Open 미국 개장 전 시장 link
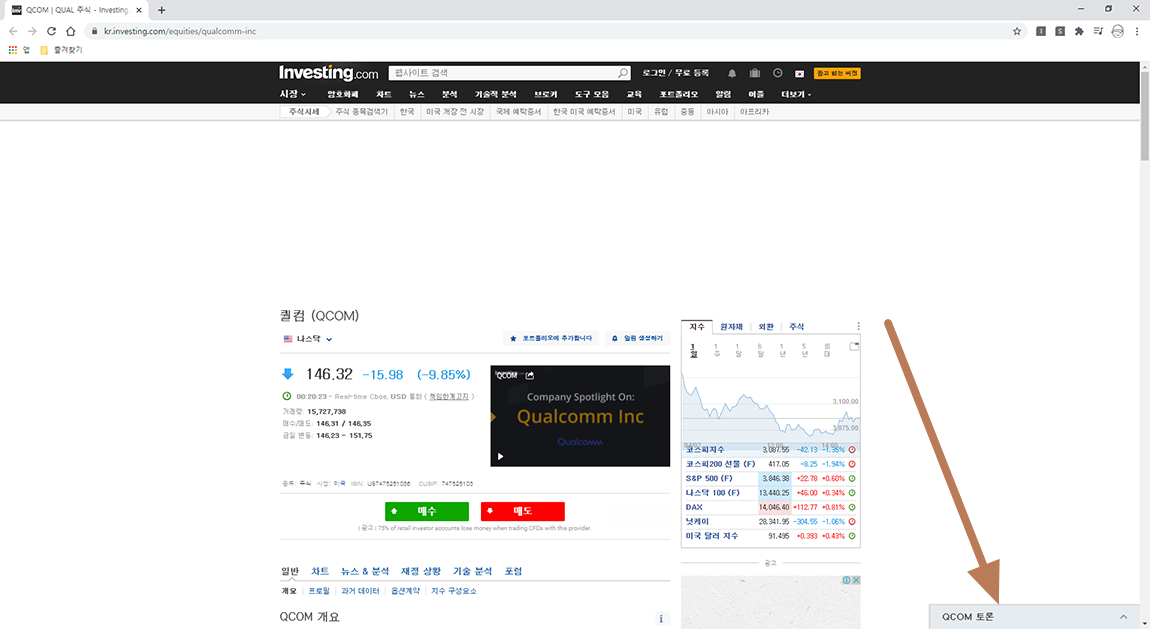The width and height of the screenshot is (1150, 629). tap(455, 112)
